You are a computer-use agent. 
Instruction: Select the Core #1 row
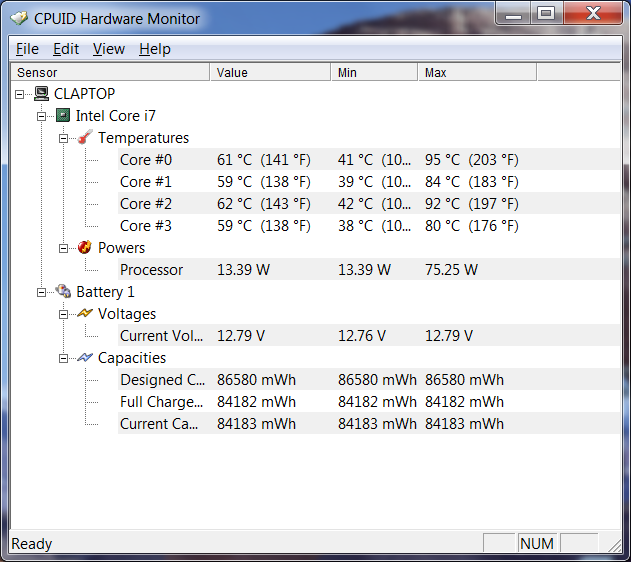(369, 181)
